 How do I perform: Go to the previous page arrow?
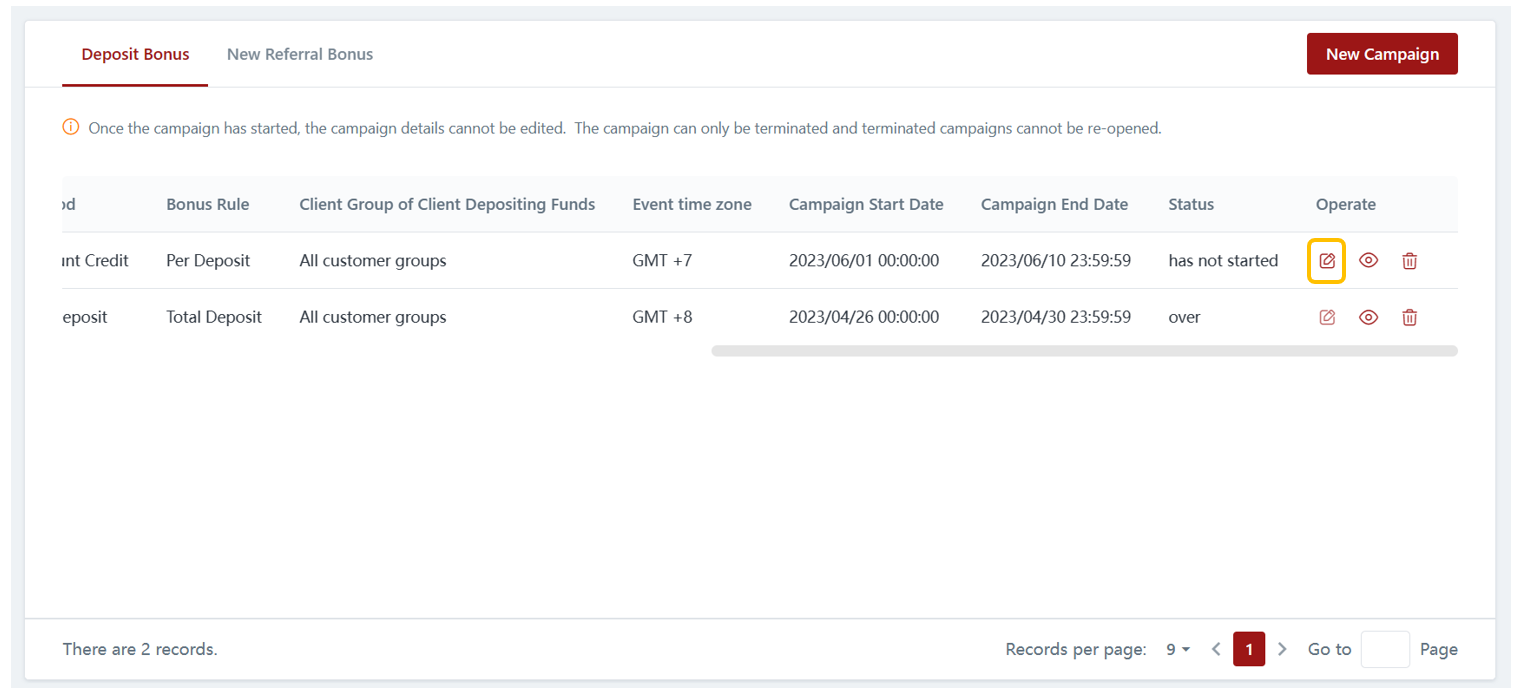(1216, 649)
